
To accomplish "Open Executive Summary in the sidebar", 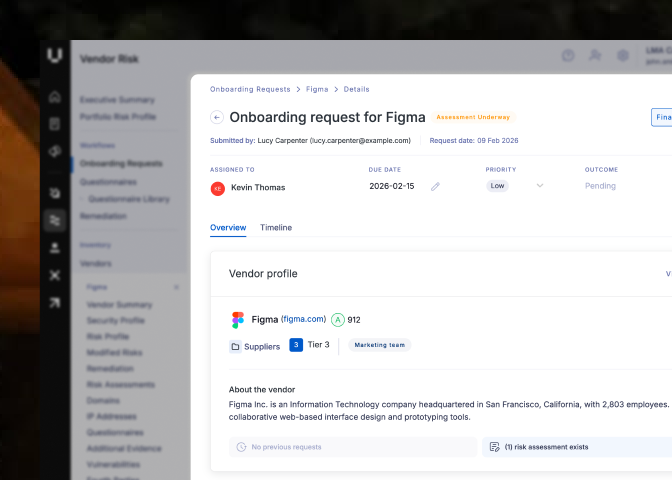I will click(117, 100).
